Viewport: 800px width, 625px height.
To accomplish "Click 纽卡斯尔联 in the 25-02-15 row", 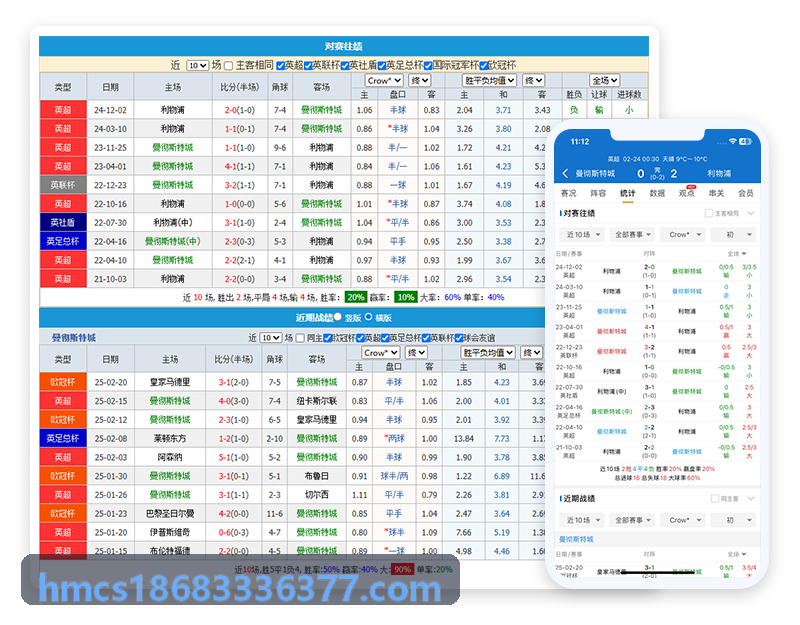I will tap(316, 401).
